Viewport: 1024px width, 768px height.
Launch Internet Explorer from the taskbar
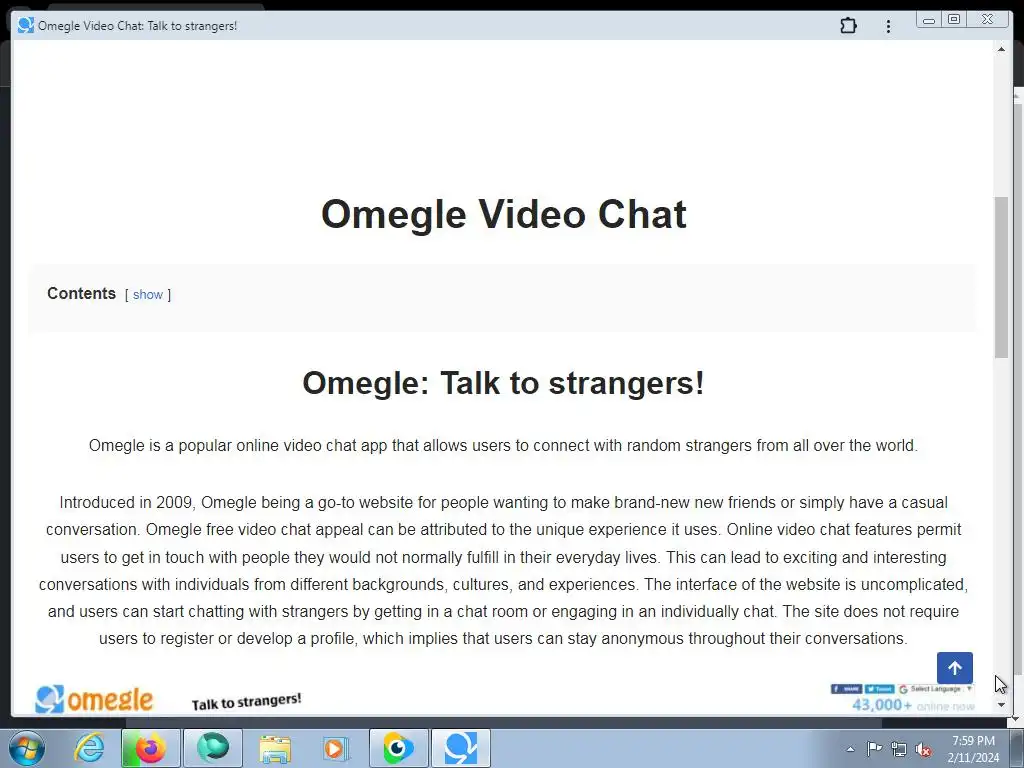coord(89,748)
